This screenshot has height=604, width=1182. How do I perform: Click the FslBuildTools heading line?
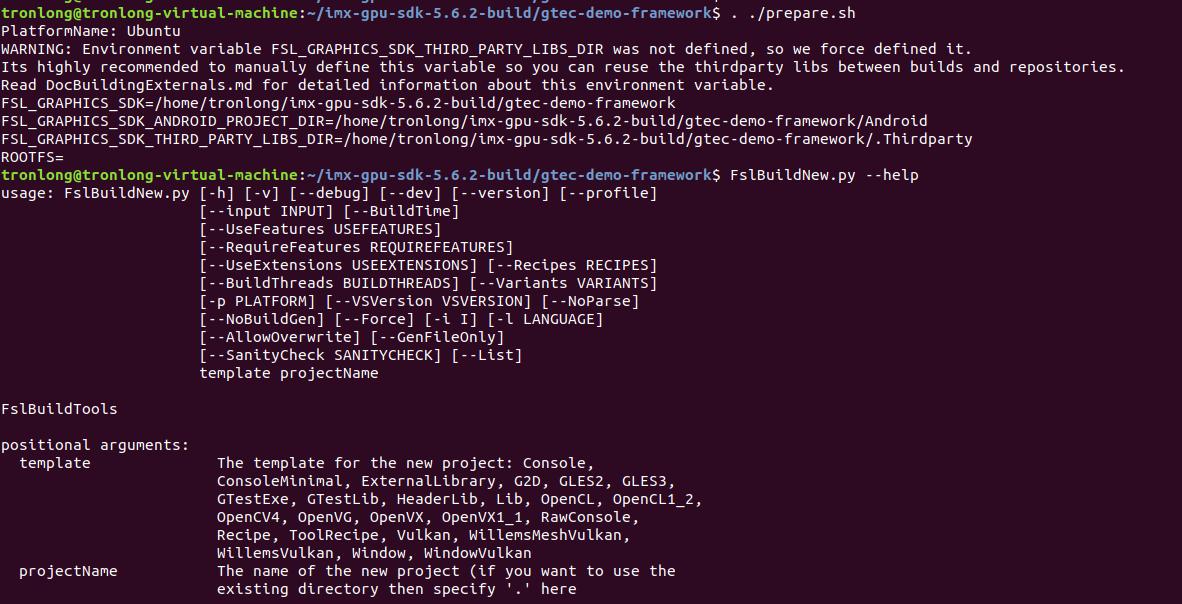point(59,409)
